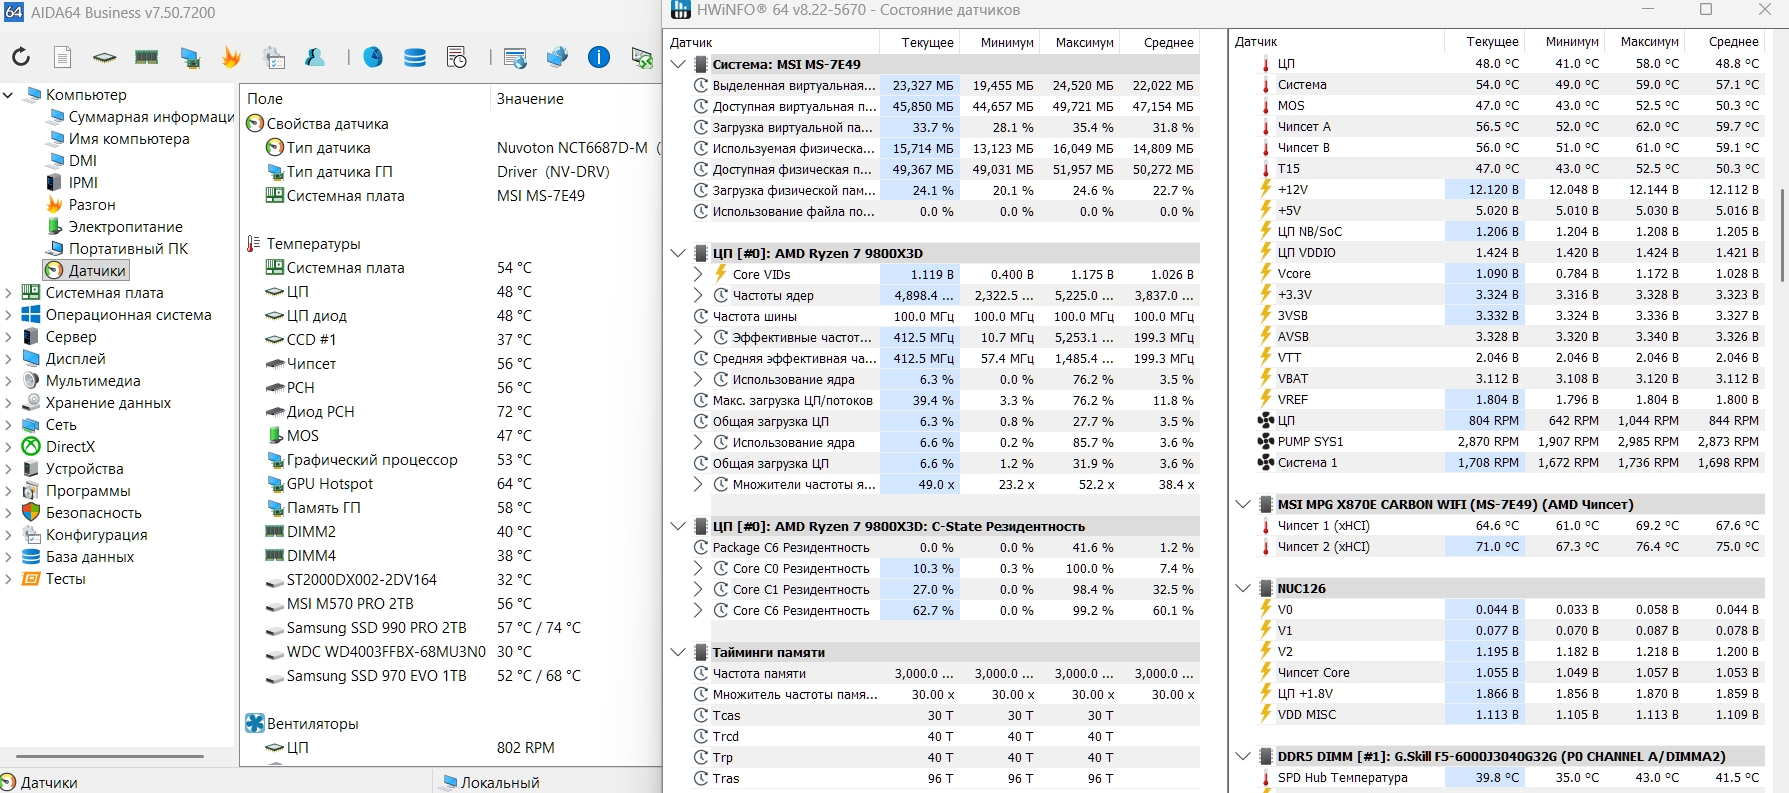1789x793 pixels.
Task: Collapse the Компьютер tree node
Action: [8, 95]
